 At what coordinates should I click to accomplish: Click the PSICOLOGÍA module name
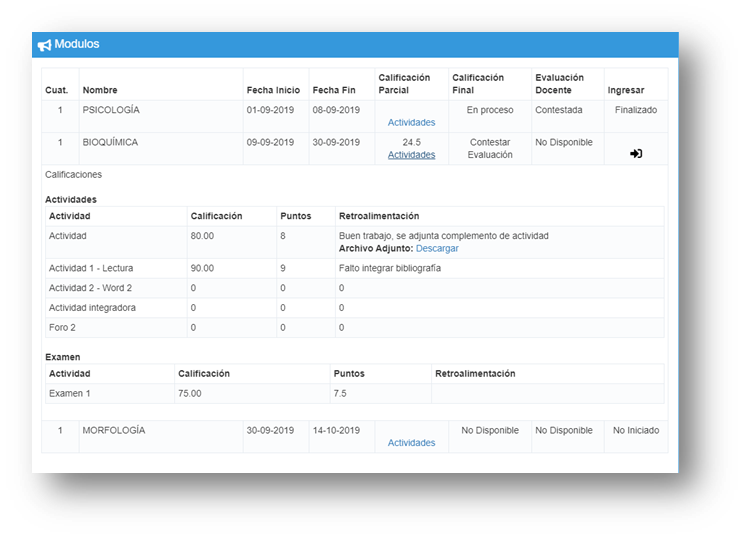point(111,110)
